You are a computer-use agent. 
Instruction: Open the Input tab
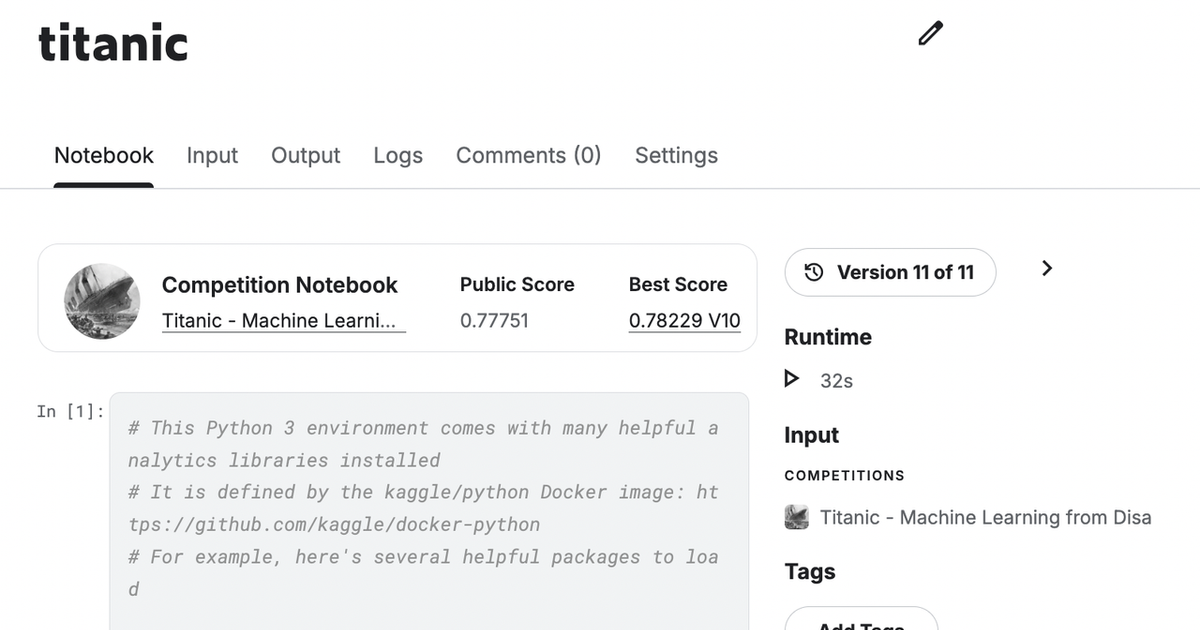pos(212,156)
